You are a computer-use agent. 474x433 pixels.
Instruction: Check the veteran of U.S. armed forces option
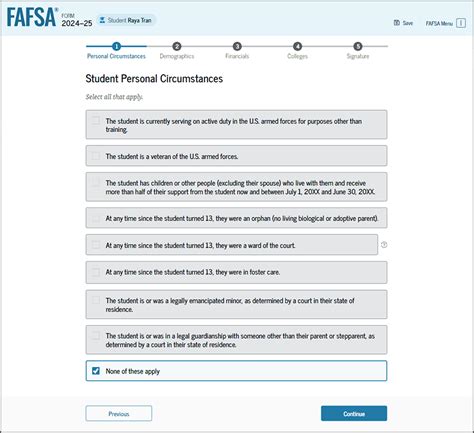pos(236,156)
